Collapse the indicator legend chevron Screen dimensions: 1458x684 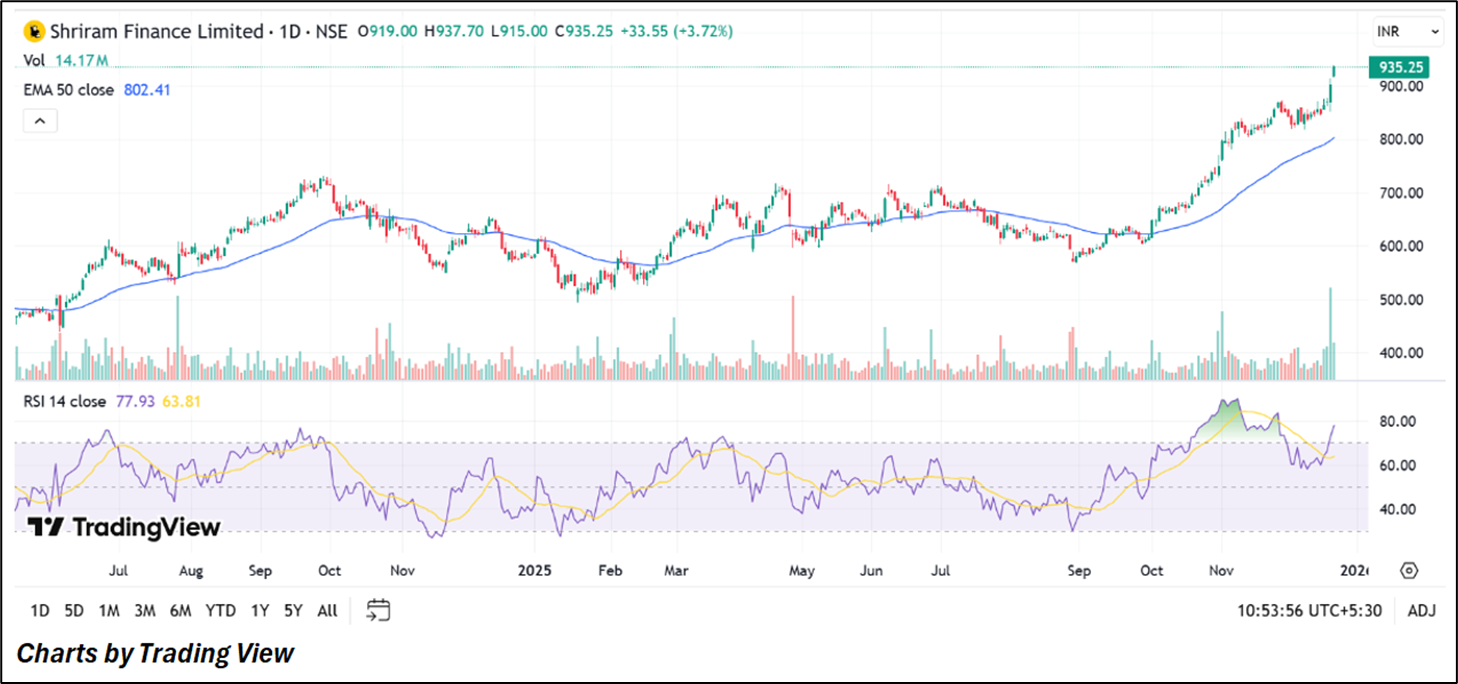(x=40, y=121)
